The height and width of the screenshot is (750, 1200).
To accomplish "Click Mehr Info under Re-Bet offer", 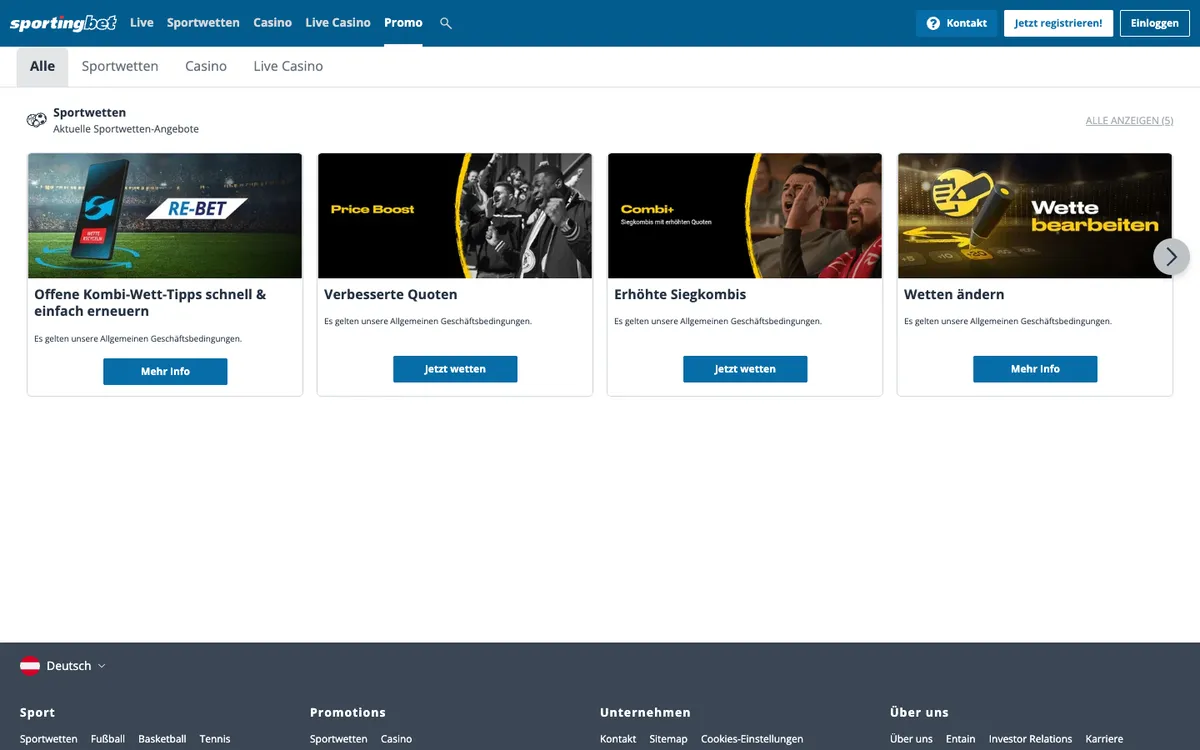I will (165, 371).
